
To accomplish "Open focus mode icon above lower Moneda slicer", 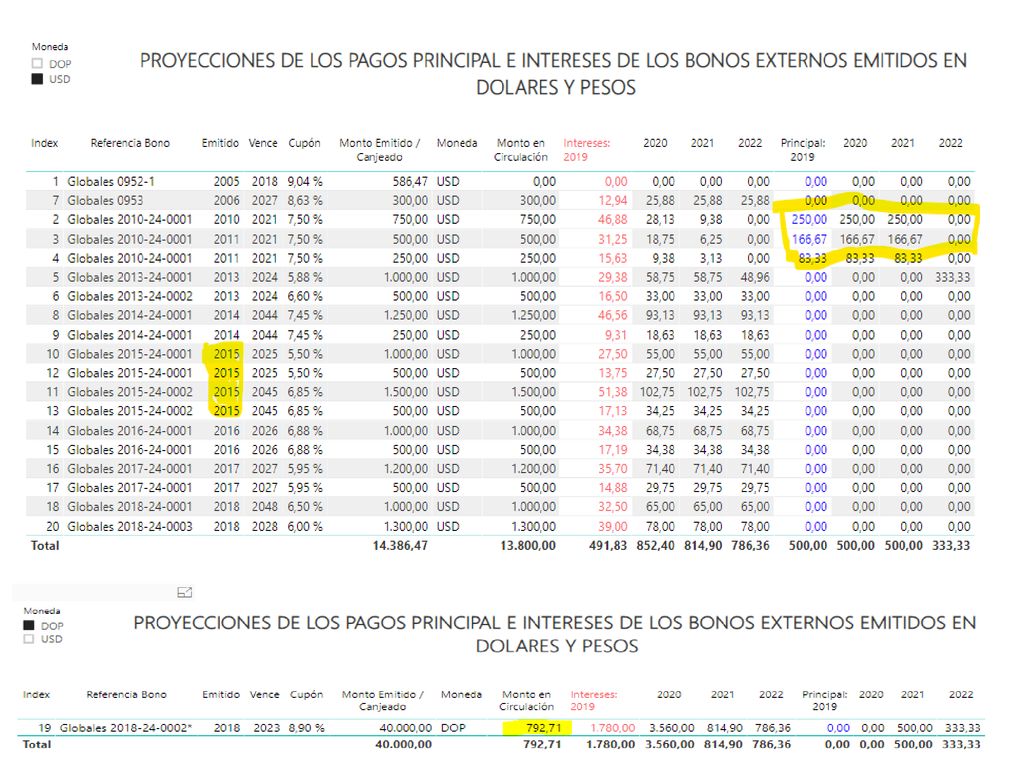I will click(185, 592).
